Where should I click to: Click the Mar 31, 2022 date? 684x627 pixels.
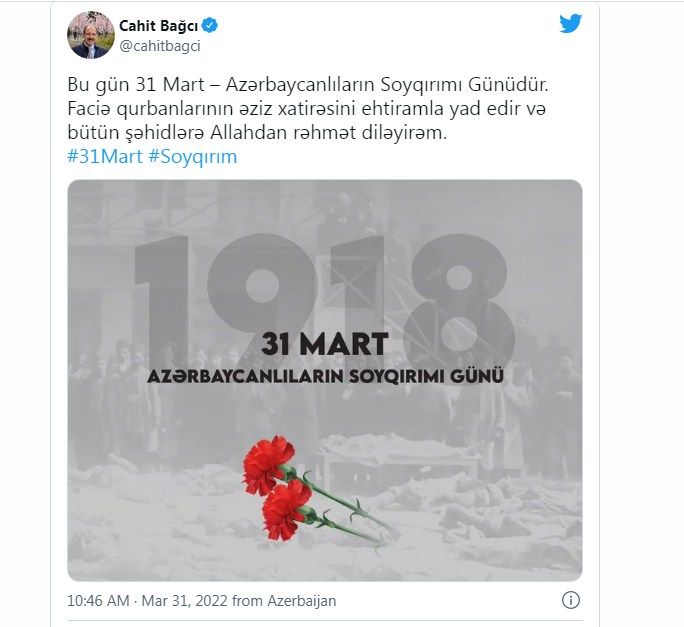[x=185, y=601]
